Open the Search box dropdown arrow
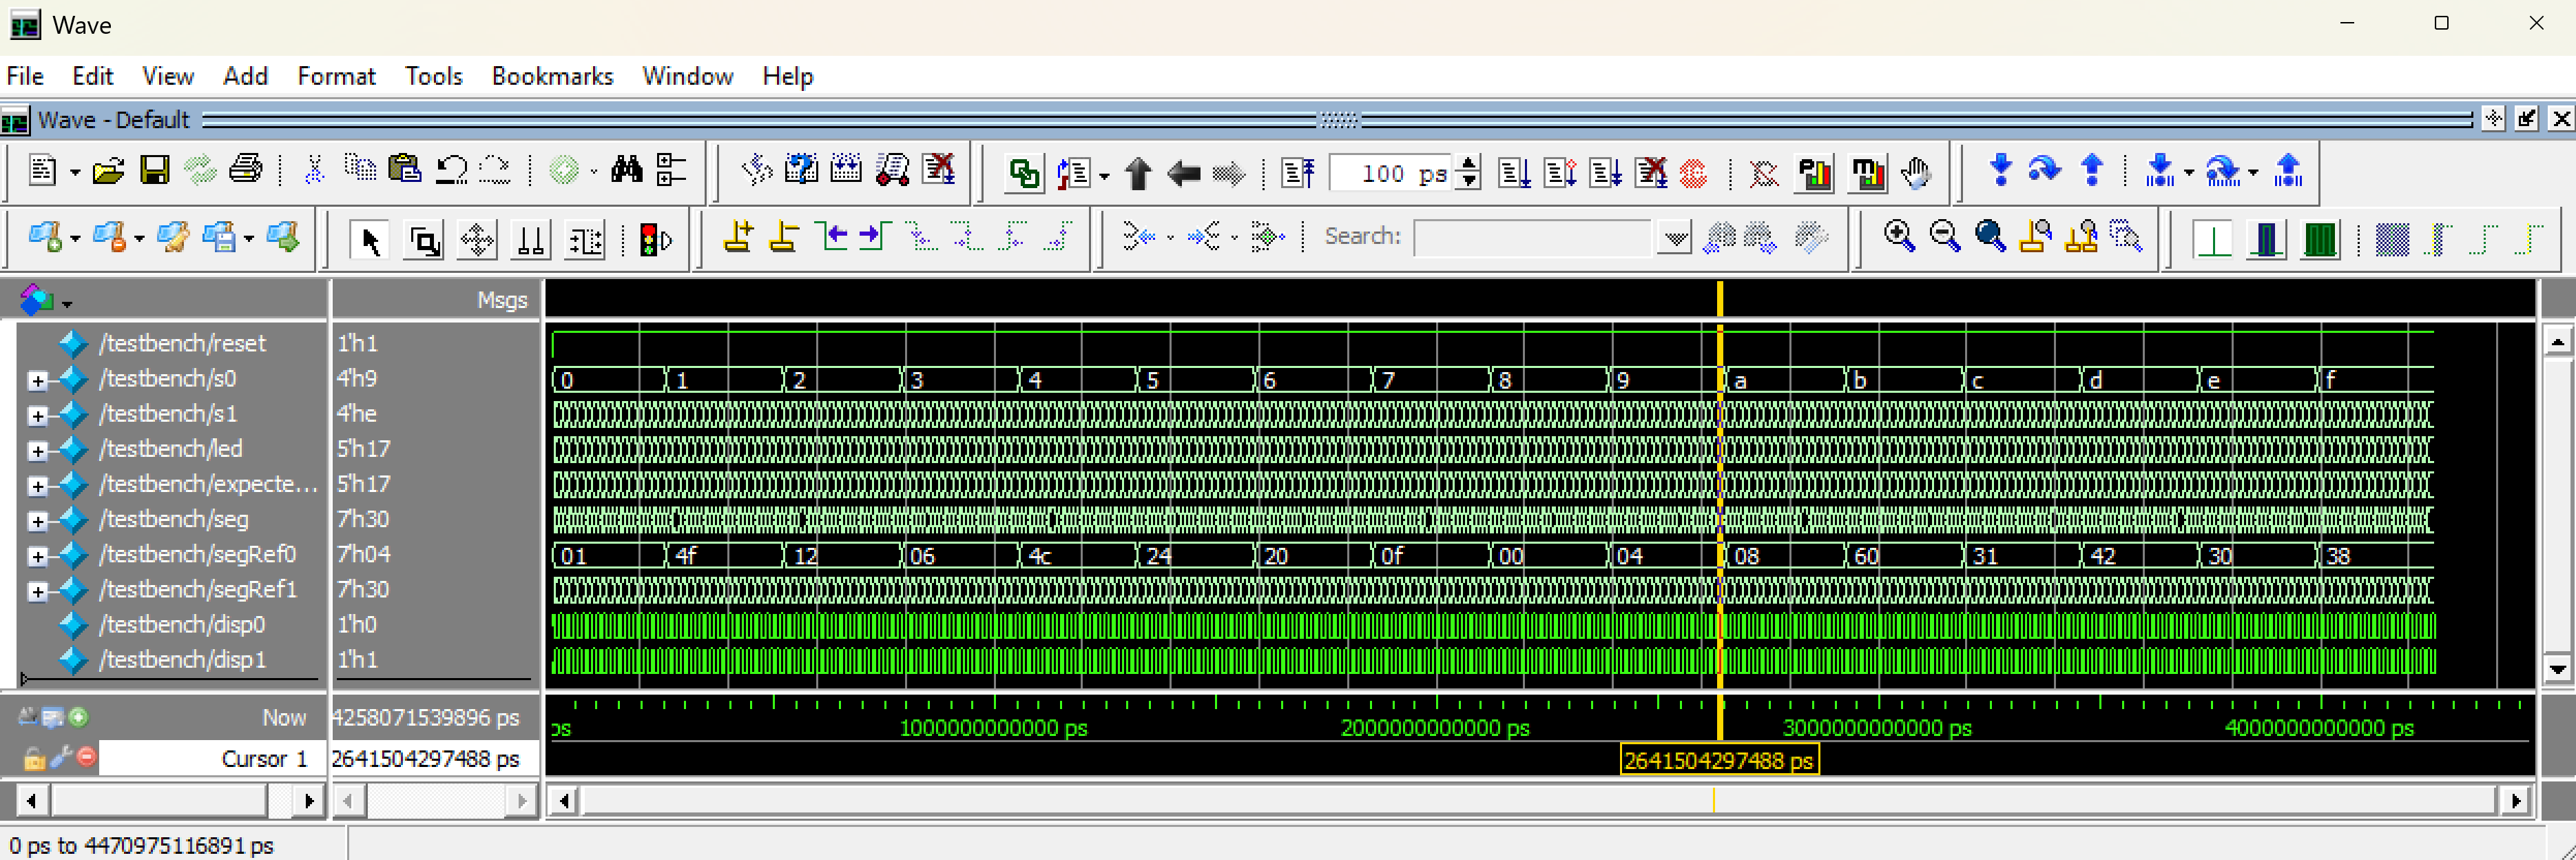 point(1674,238)
